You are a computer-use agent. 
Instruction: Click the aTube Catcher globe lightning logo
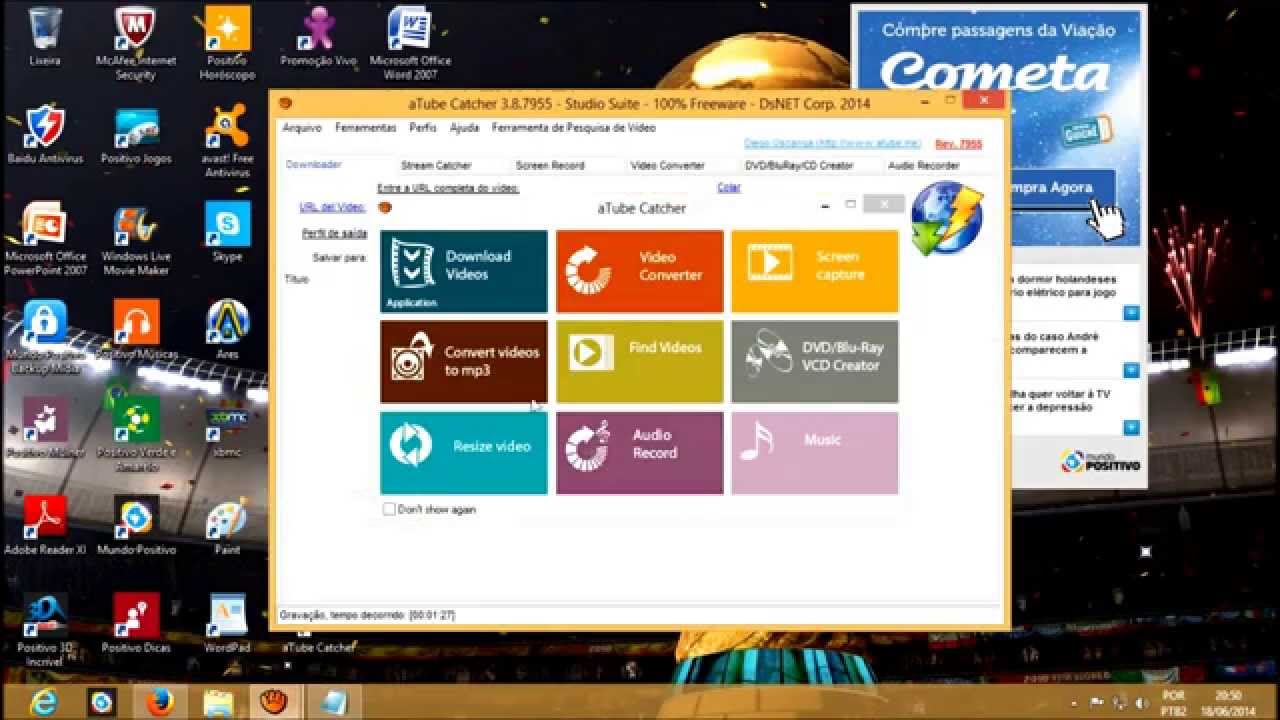tap(948, 216)
